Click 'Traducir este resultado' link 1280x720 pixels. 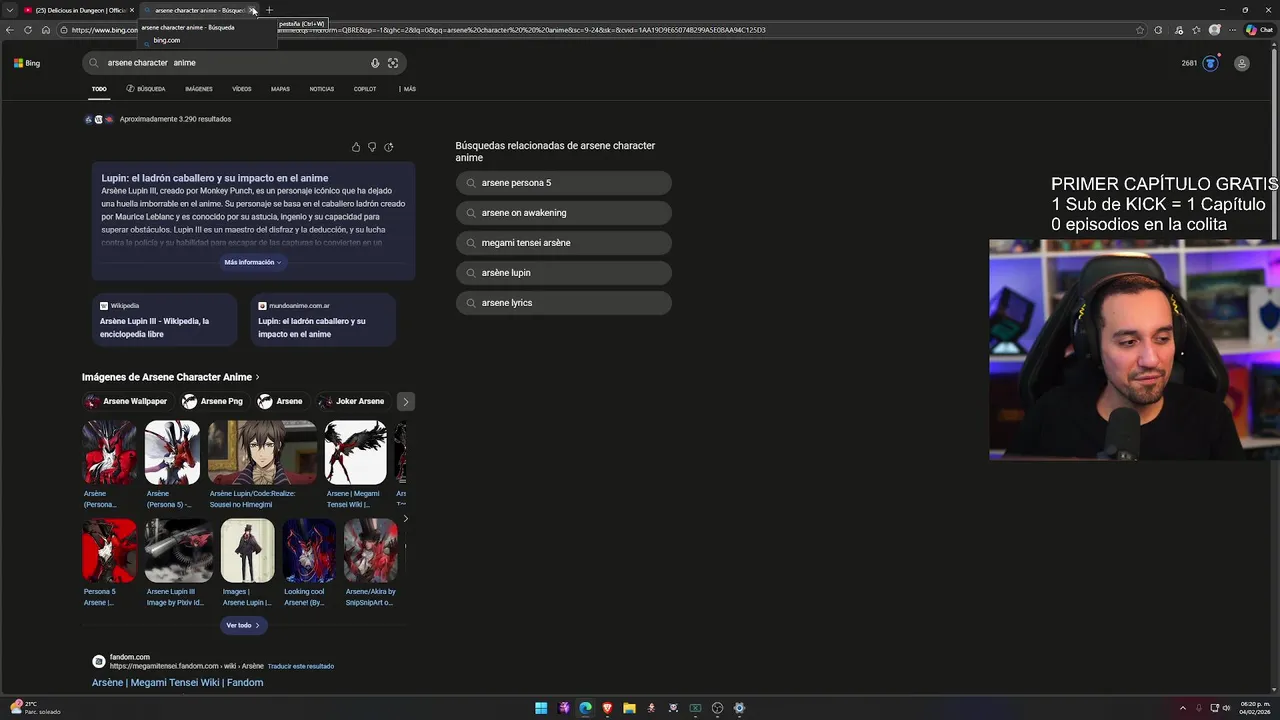coord(301,666)
